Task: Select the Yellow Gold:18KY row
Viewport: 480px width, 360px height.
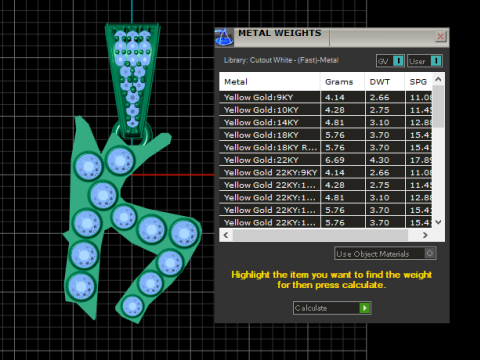Action: point(325,135)
